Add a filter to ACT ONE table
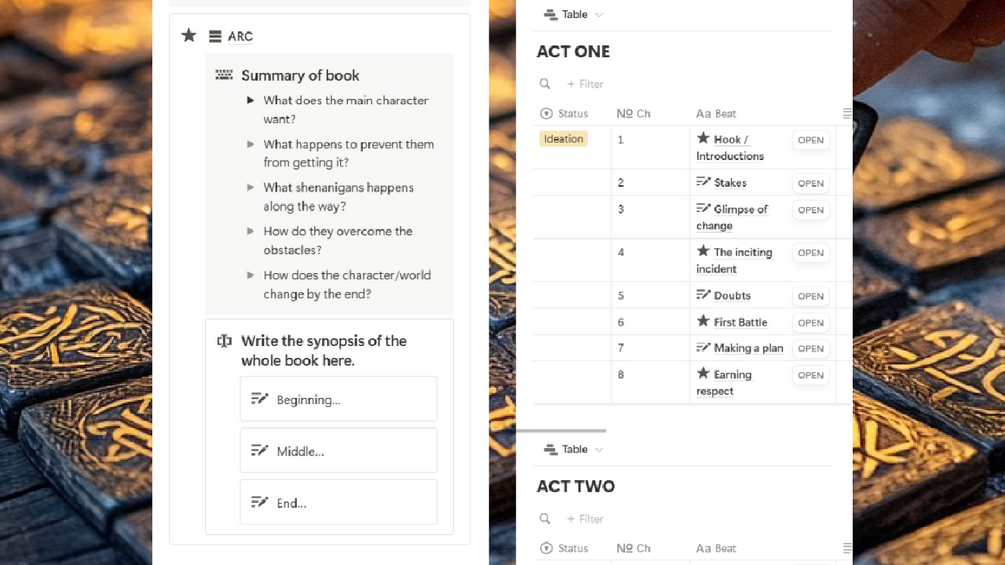Image resolution: width=1005 pixels, height=565 pixels. (x=585, y=84)
